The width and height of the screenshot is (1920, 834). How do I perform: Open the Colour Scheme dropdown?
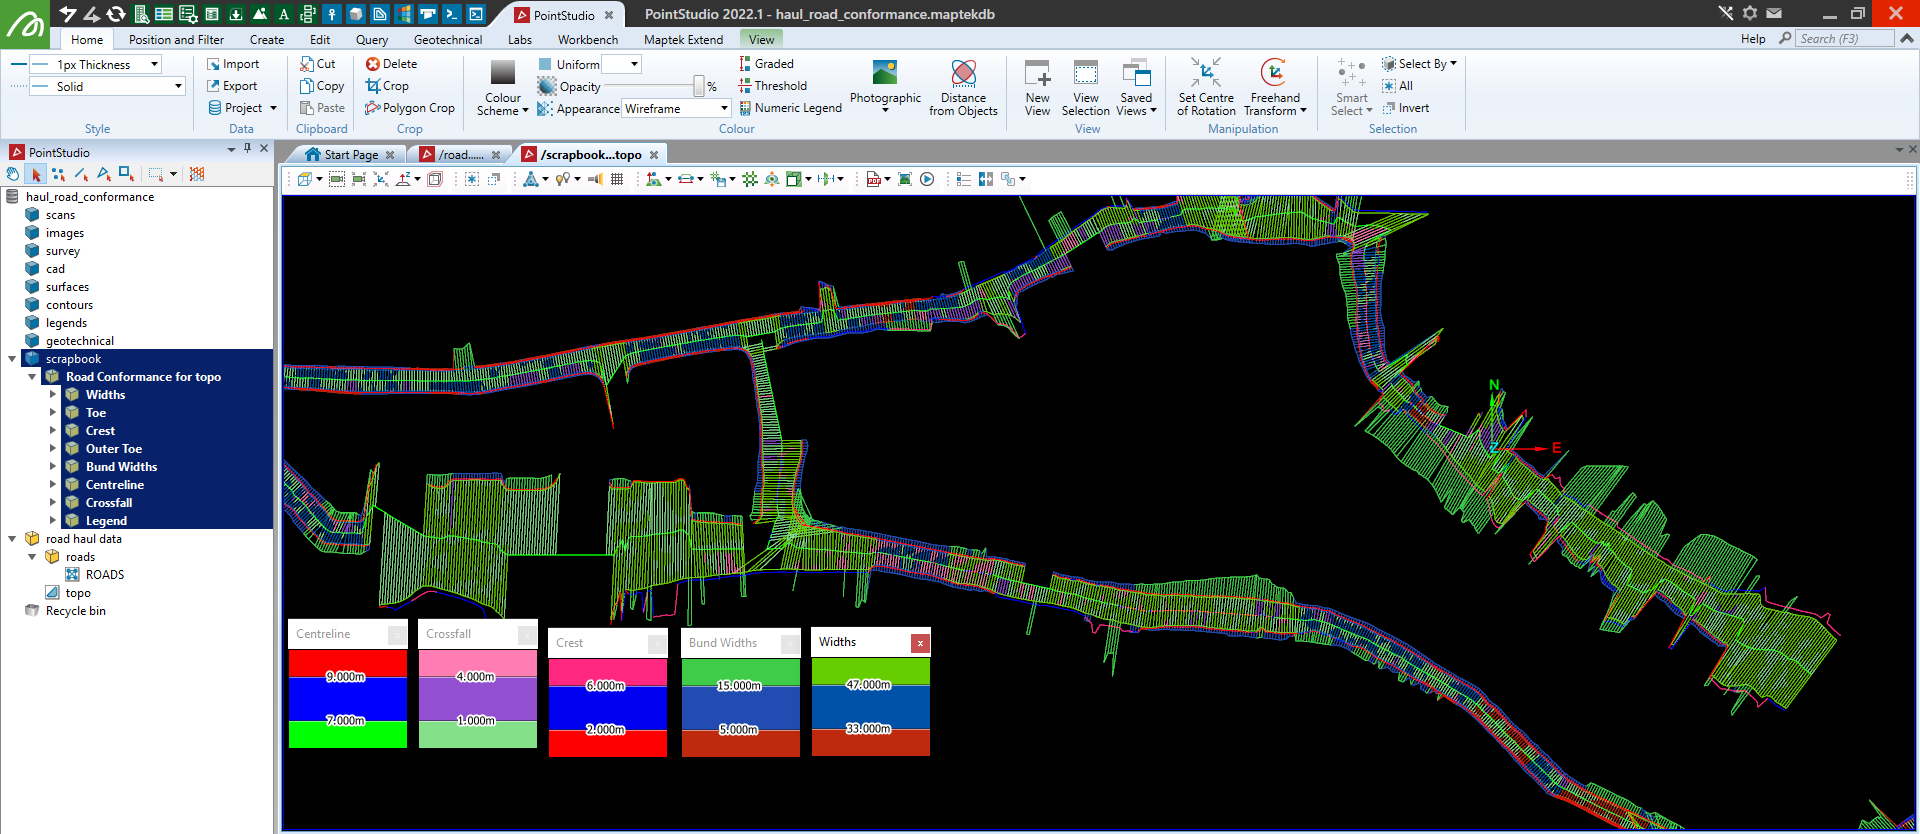[503, 88]
